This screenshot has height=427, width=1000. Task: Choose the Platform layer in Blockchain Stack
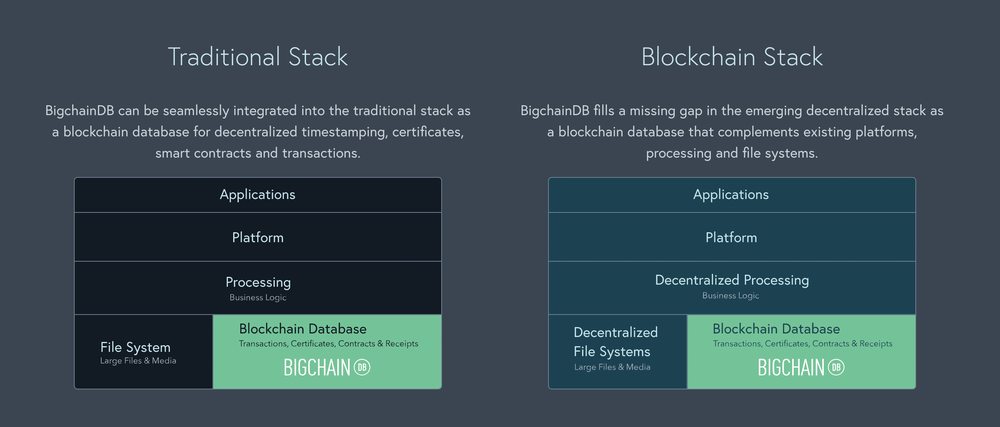coord(732,238)
